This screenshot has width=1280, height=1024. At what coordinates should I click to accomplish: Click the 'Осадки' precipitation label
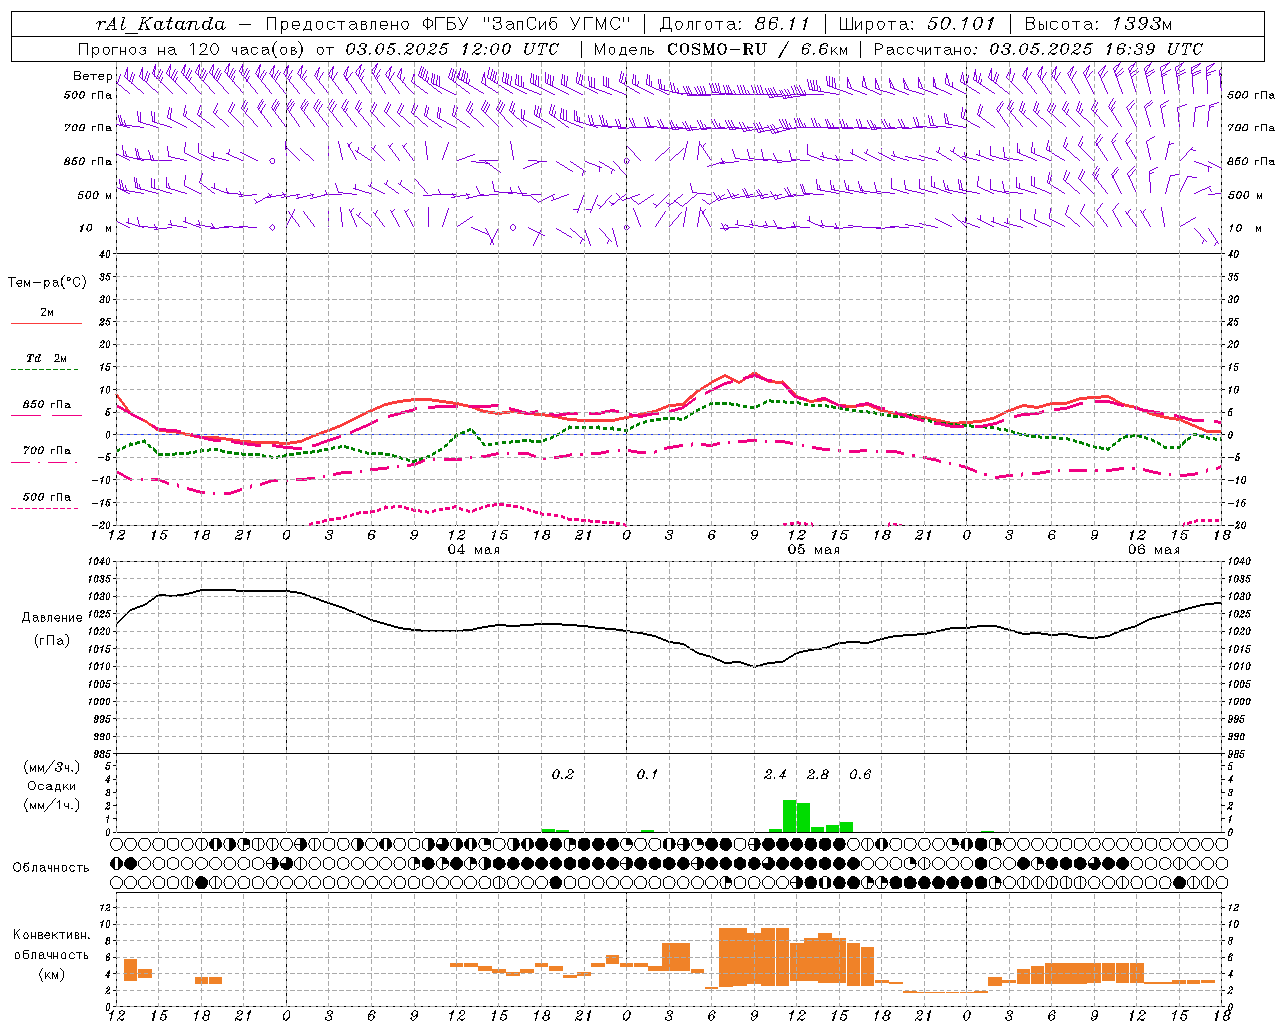pyautogui.click(x=51, y=786)
